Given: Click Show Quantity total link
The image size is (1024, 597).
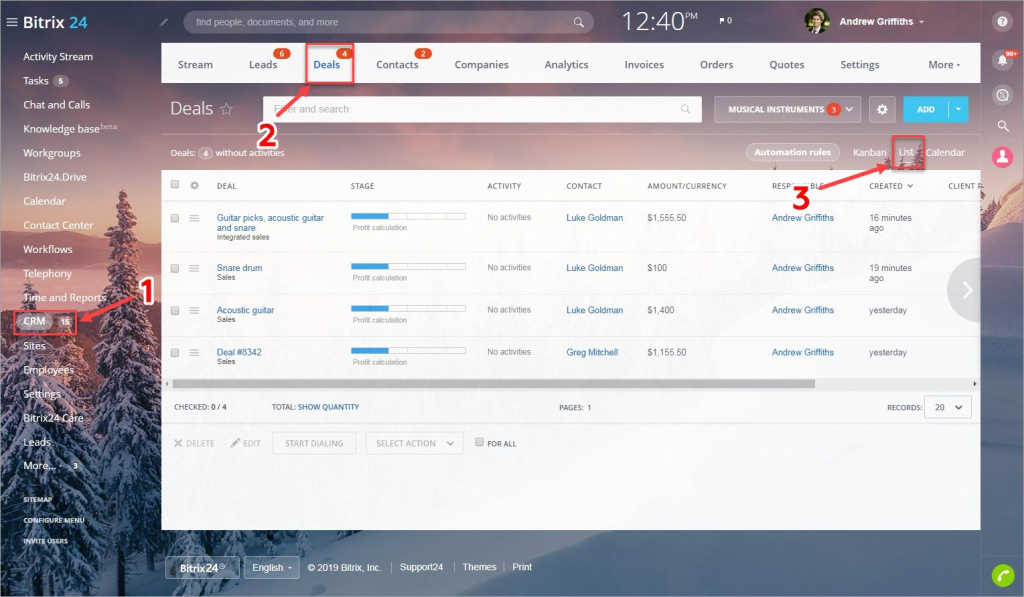Looking at the screenshot, I should (328, 407).
